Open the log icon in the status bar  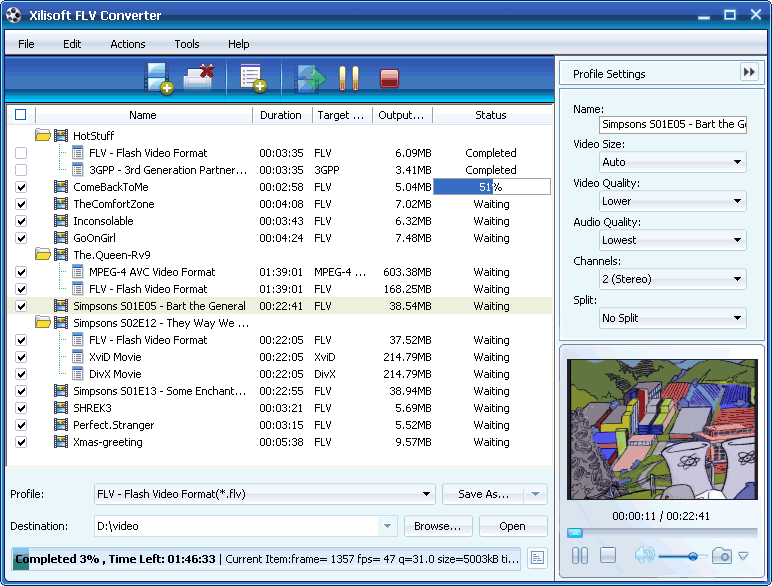537,558
